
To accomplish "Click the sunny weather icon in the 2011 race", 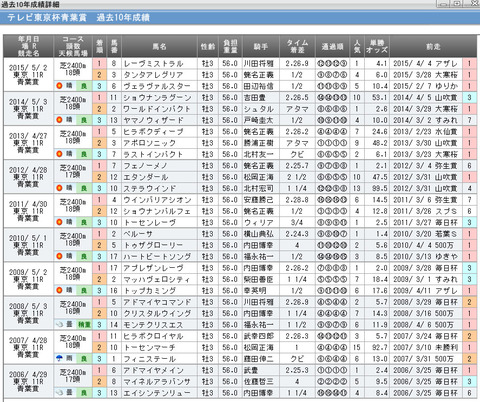I will [59, 222].
